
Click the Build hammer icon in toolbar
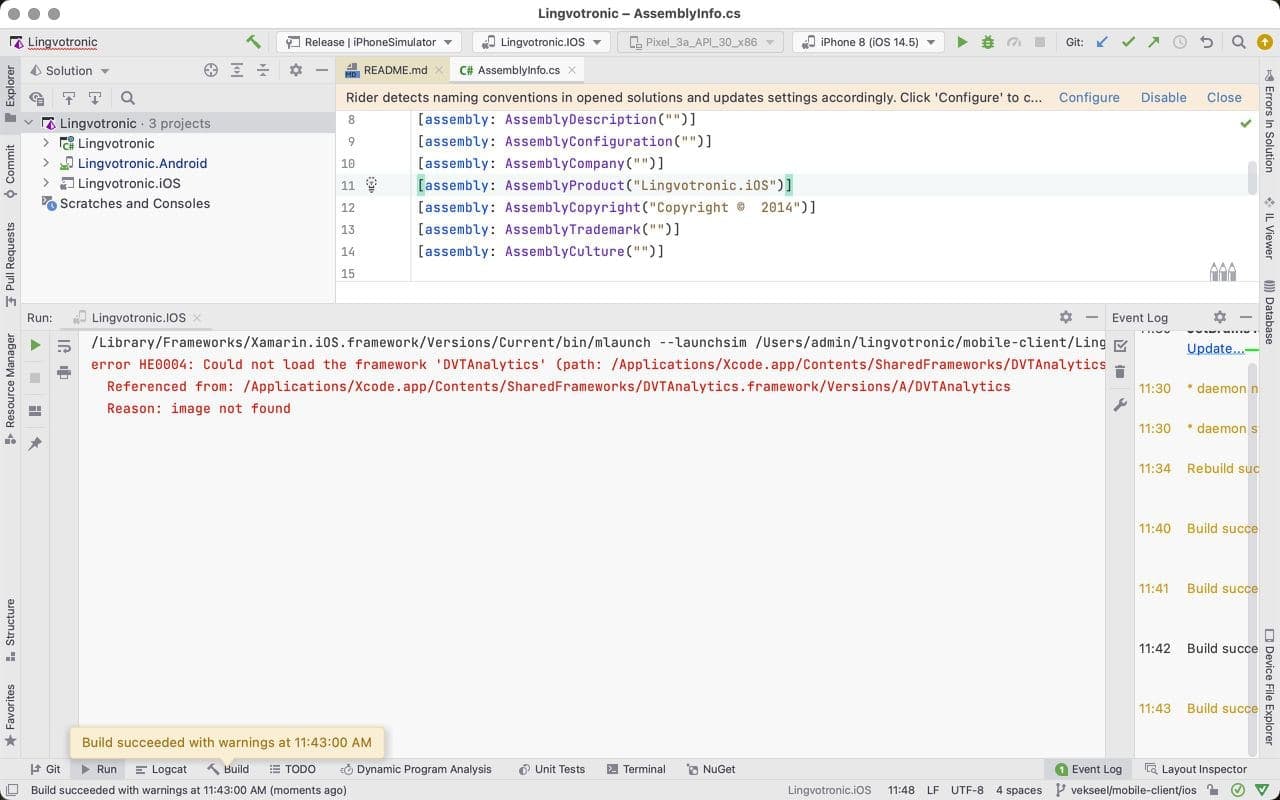pyautogui.click(x=253, y=42)
